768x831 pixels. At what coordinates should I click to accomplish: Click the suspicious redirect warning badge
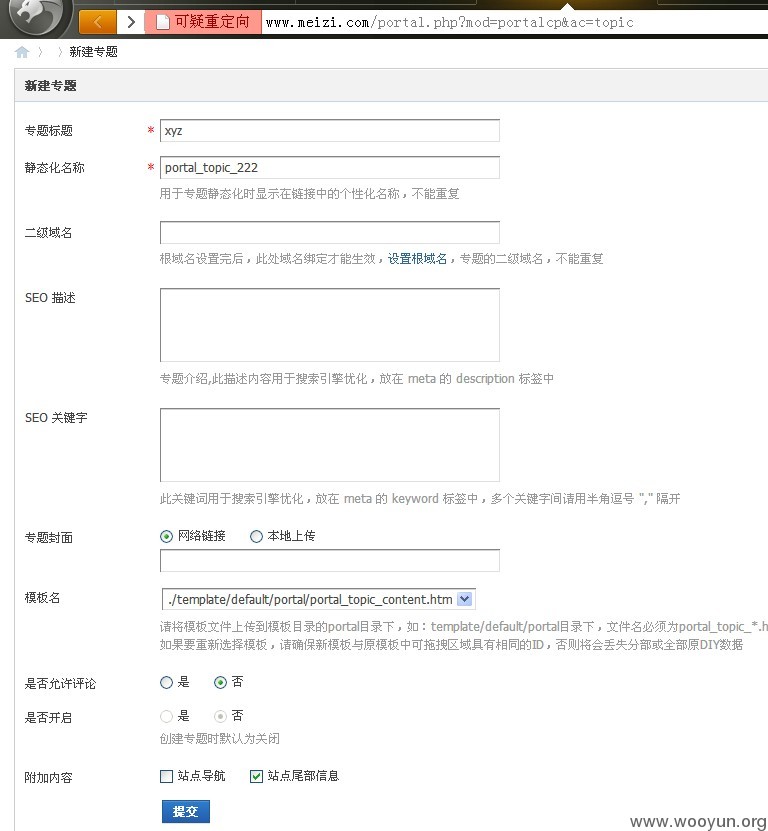point(204,22)
